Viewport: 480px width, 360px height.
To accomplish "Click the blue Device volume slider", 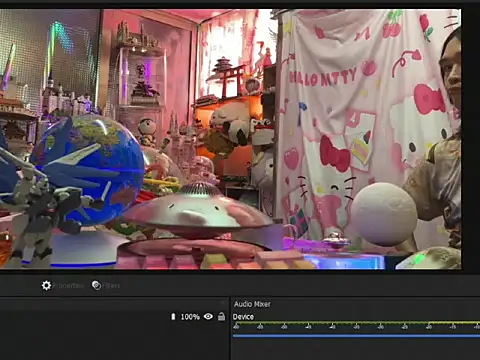I will point(356,336).
